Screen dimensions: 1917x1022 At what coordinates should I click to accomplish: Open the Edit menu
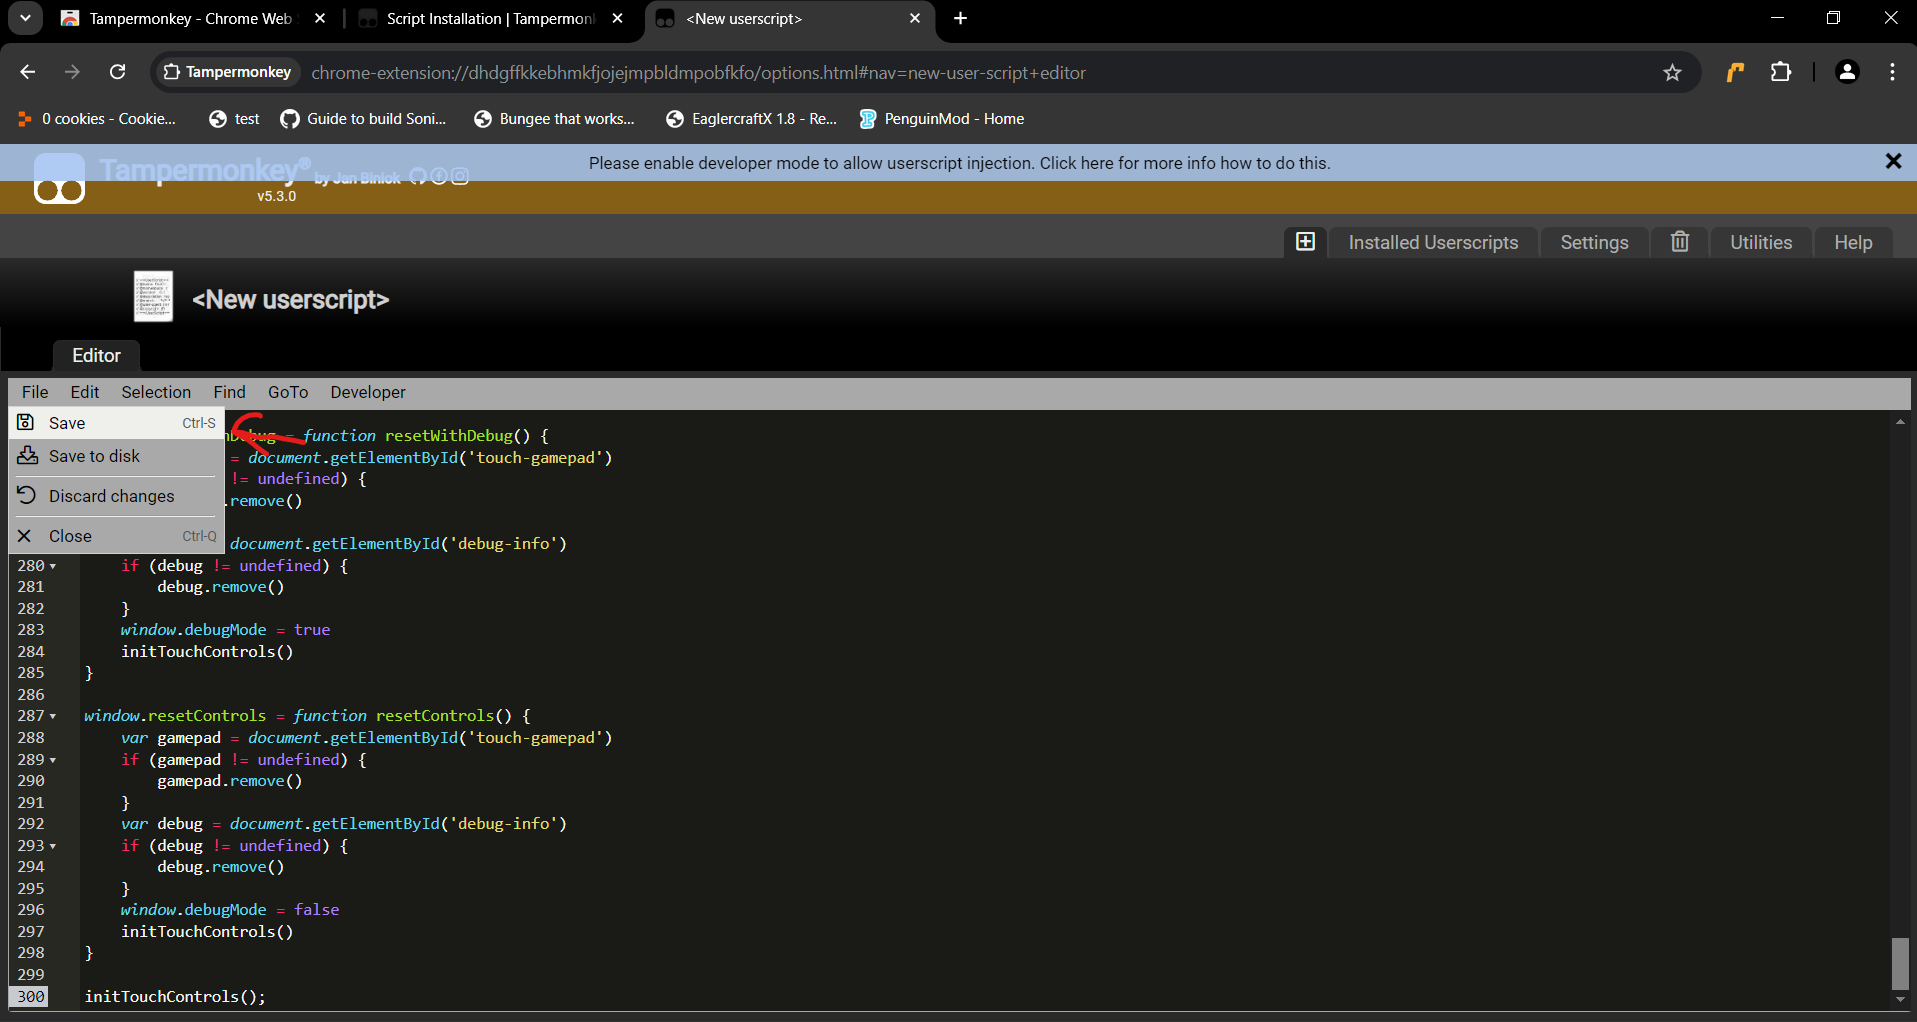pos(85,392)
